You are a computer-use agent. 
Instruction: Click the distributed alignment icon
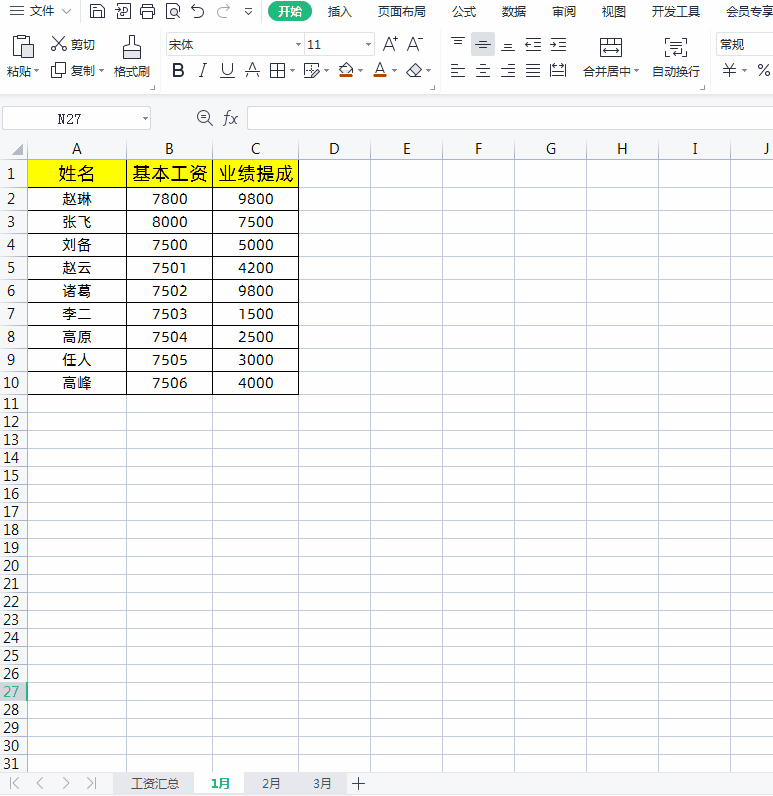pyautogui.click(x=558, y=71)
